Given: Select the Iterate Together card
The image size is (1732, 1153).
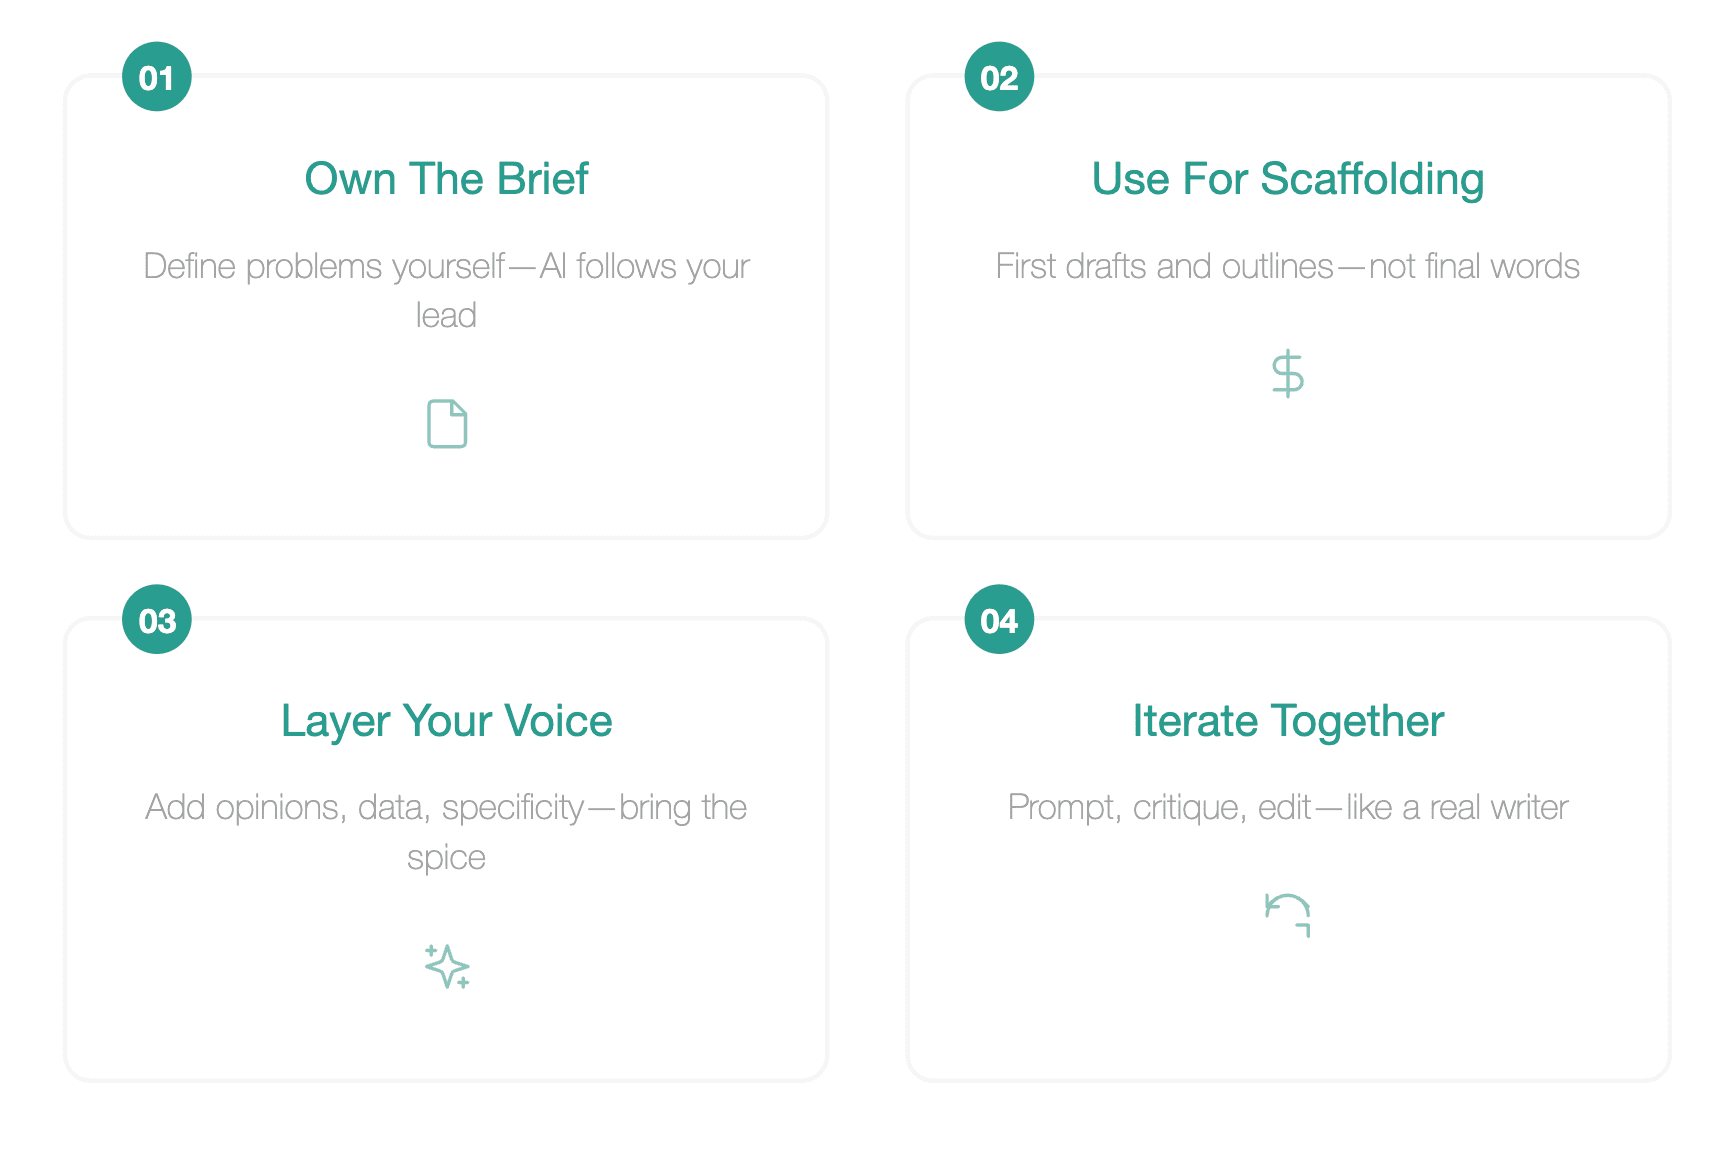Looking at the screenshot, I should click(1288, 849).
